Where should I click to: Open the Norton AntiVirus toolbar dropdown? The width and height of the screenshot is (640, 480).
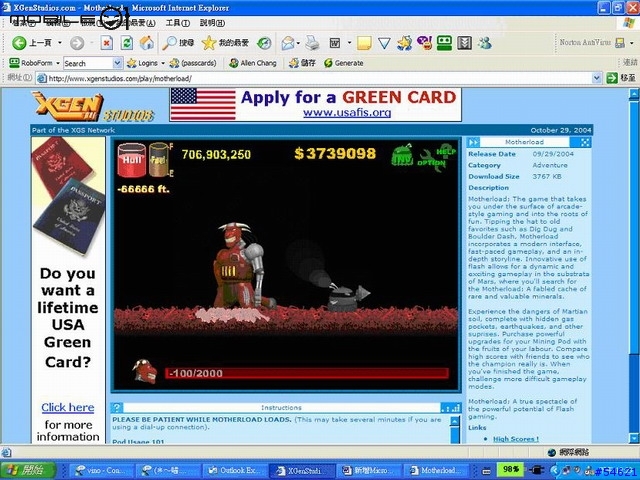pos(631,42)
